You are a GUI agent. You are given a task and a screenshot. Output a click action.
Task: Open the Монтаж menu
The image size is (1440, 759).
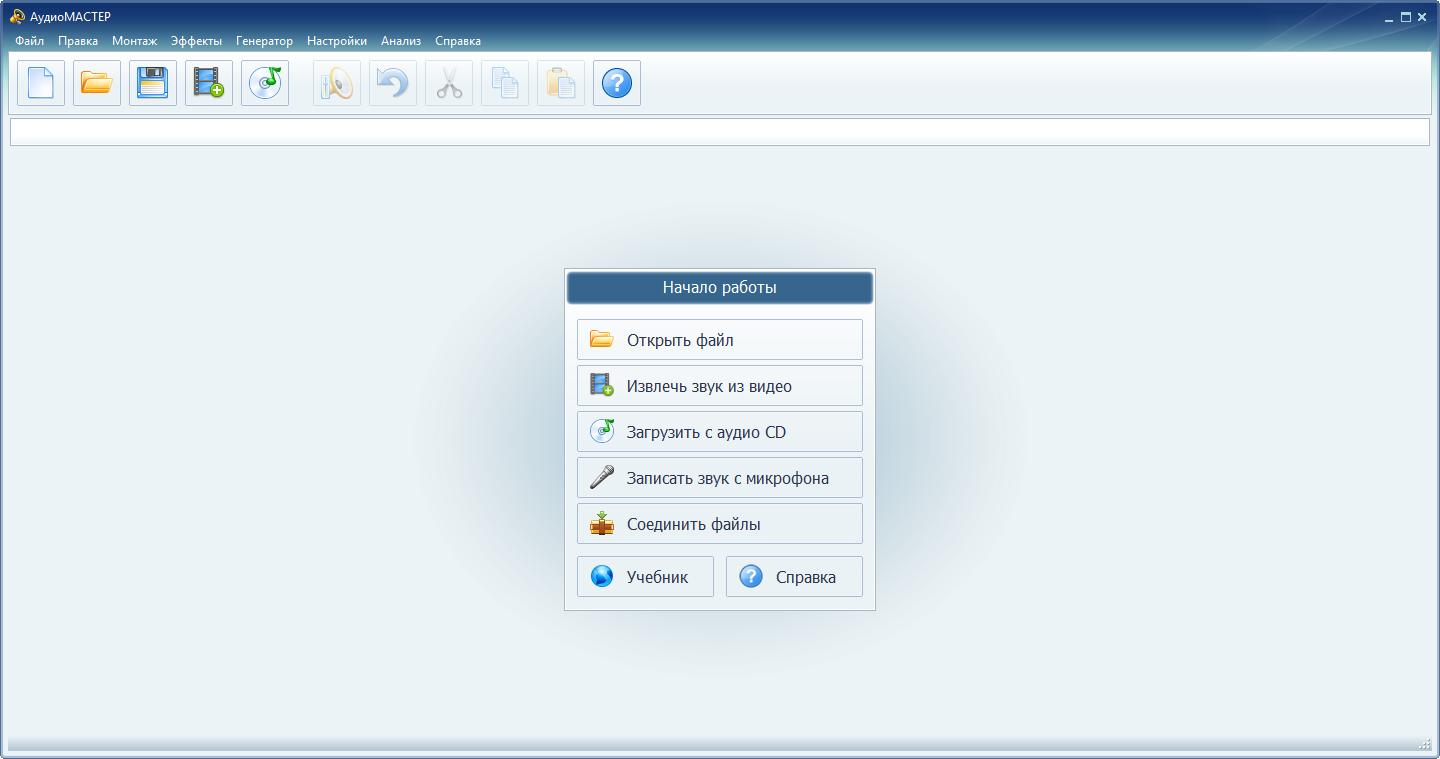click(134, 41)
